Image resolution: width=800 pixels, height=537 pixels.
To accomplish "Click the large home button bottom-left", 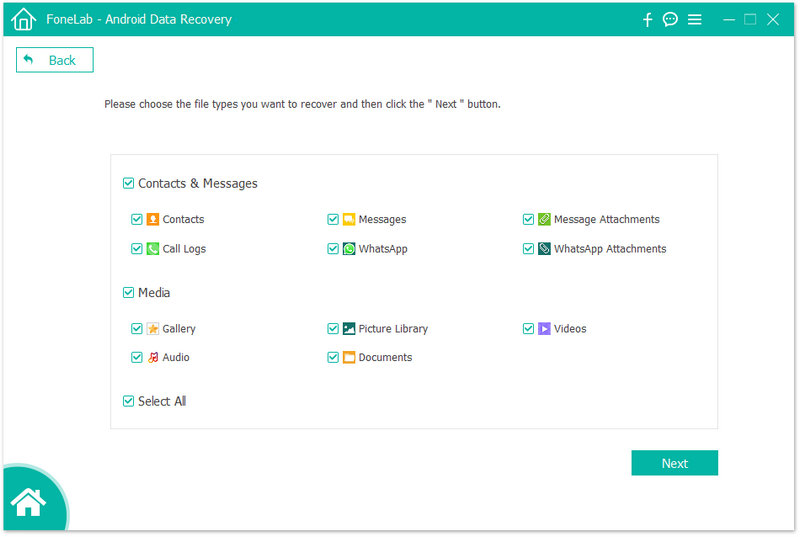I will 29,503.
